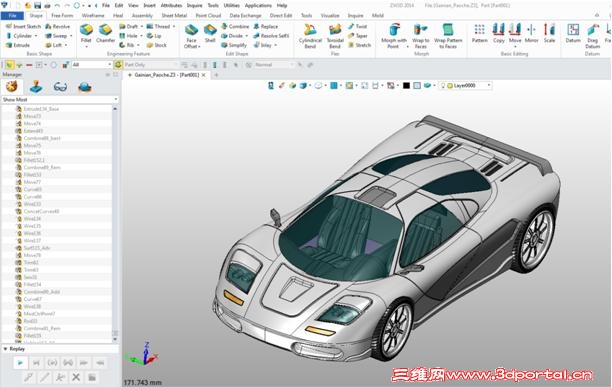This screenshot has height=388, width=612.
Task: Select the Pattern tool
Action: pyautogui.click(x=480, y=34)
